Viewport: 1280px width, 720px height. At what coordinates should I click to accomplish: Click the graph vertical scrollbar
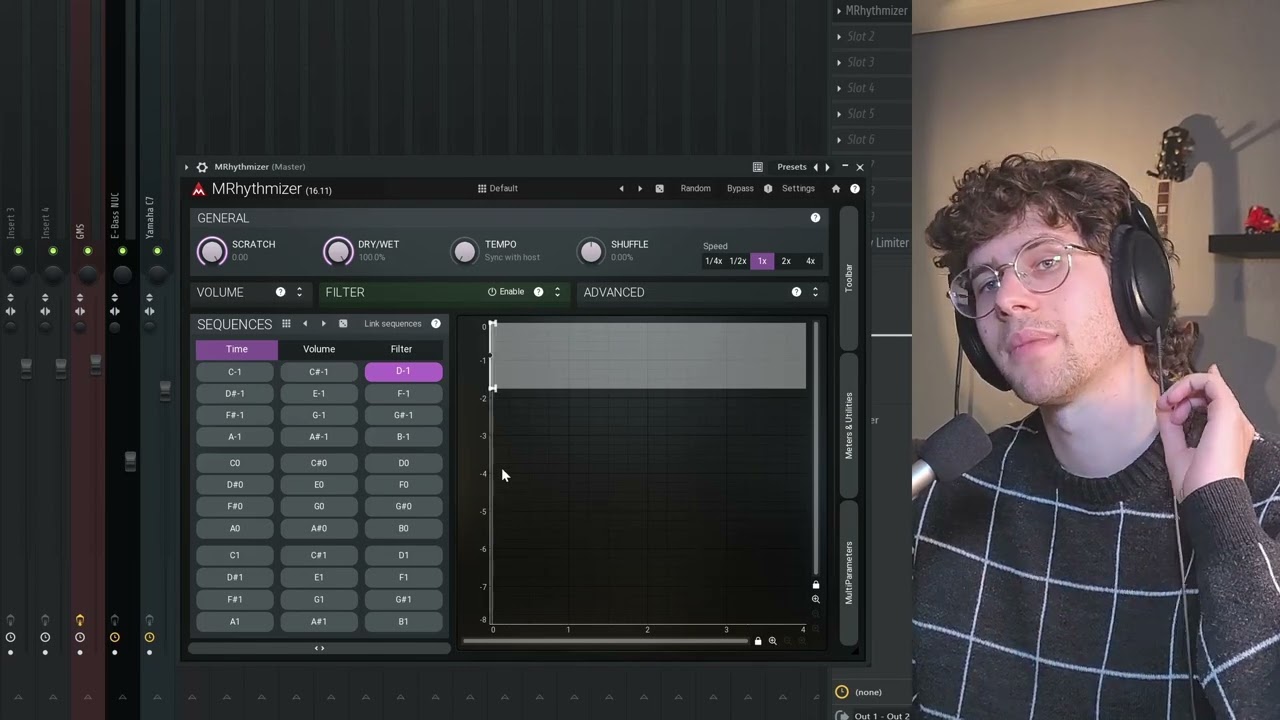pyautogui.click(x=816, y=448)
